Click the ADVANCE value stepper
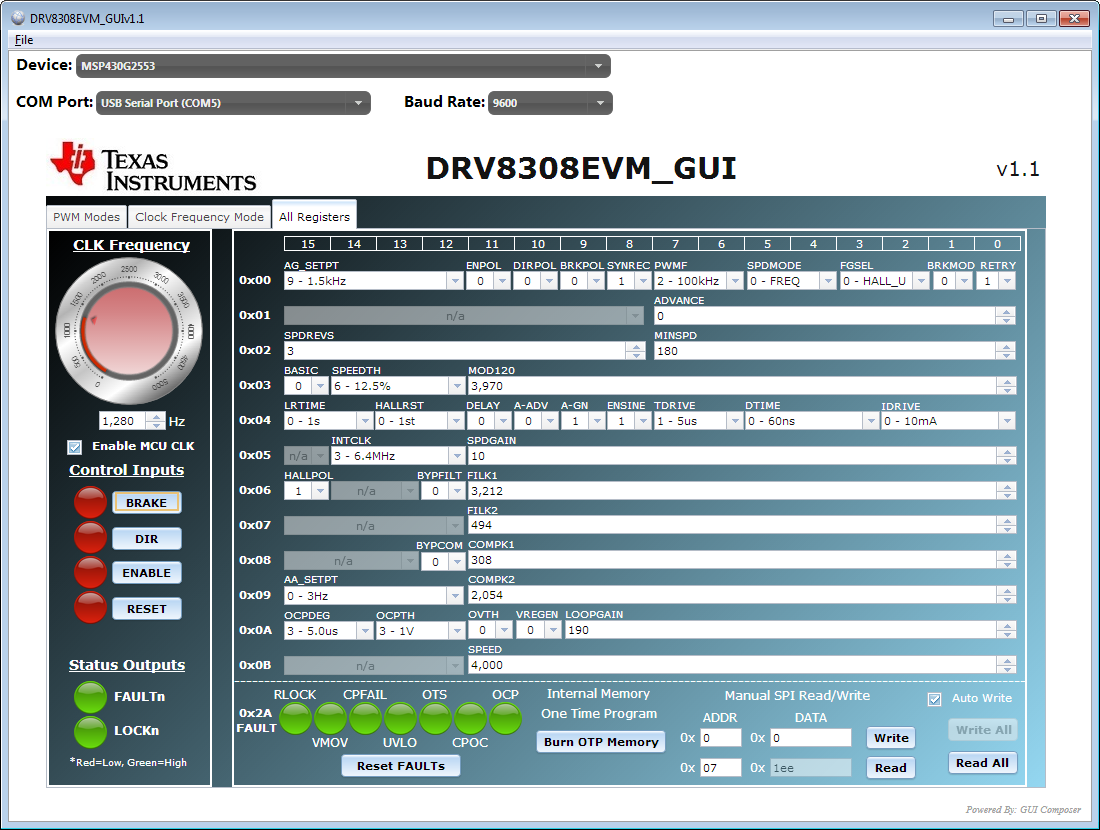The width and height of the screenshot is (1100, 830). (x=1006, y=316)
